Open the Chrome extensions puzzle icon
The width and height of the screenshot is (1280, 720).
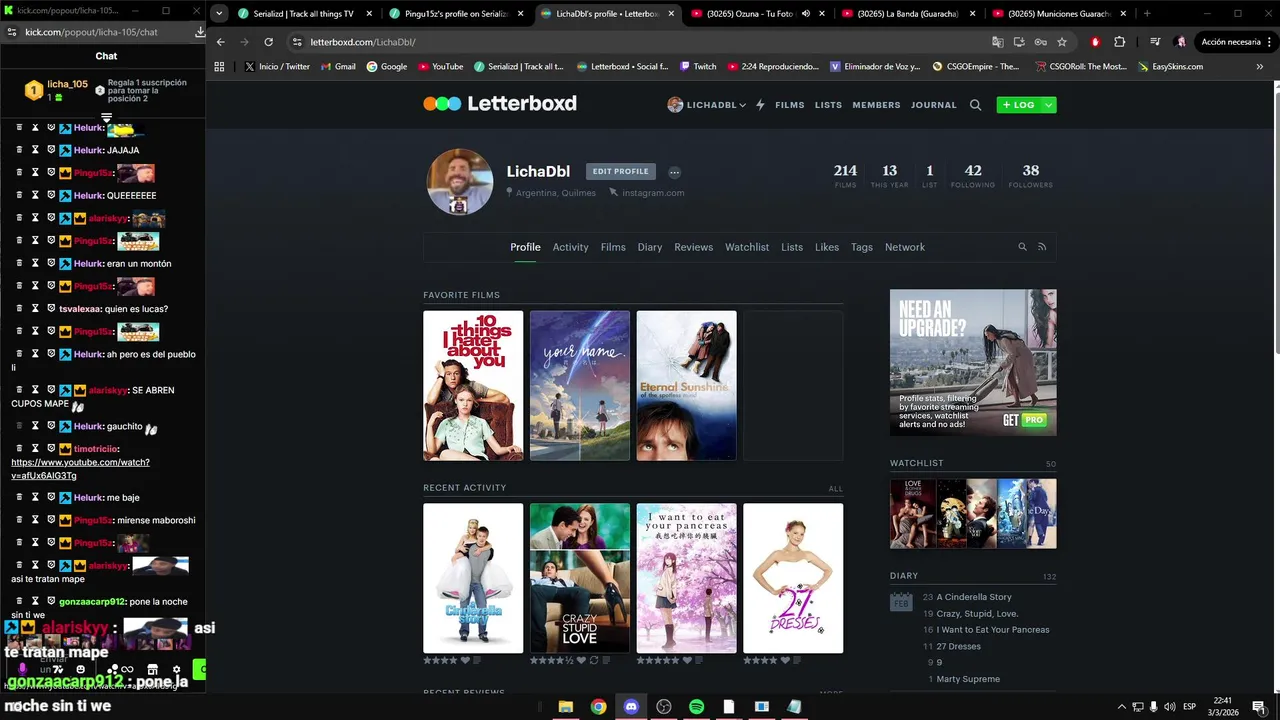tap(1119, 42)
